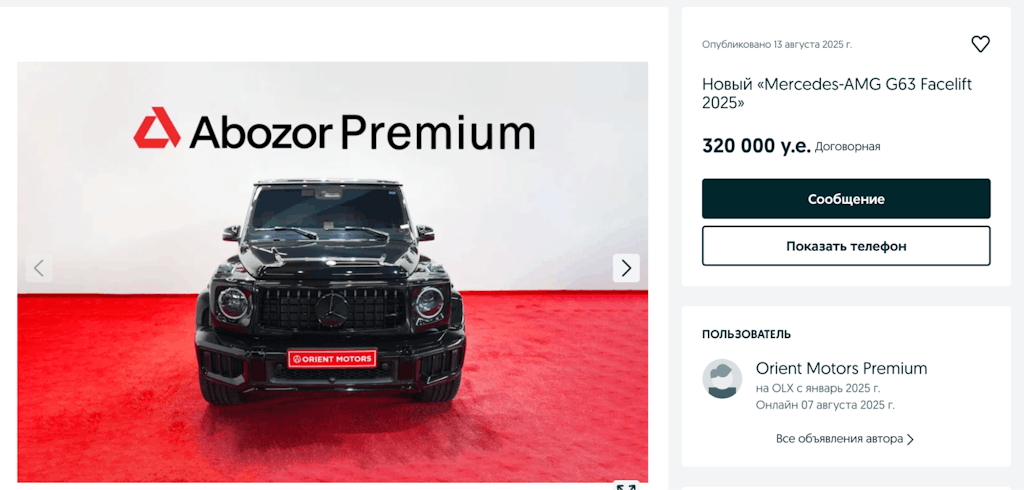The height and width of the screenshot is (490, 1024).
Task: Click the Abozor Premium banner text
Action: [x=362, y=131]
